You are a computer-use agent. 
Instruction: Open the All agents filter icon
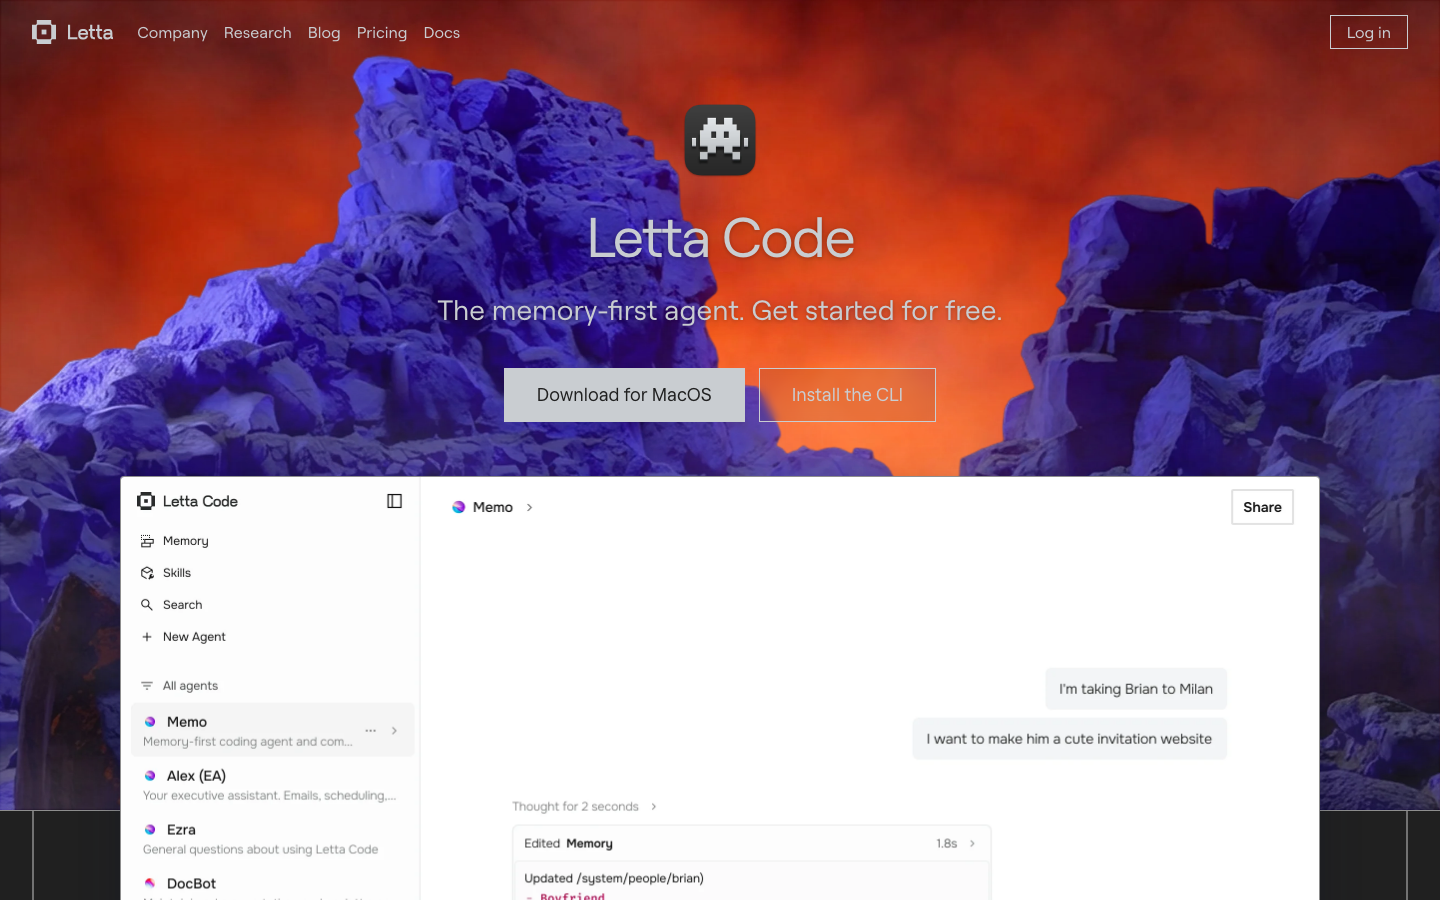(x=147, y=686)
